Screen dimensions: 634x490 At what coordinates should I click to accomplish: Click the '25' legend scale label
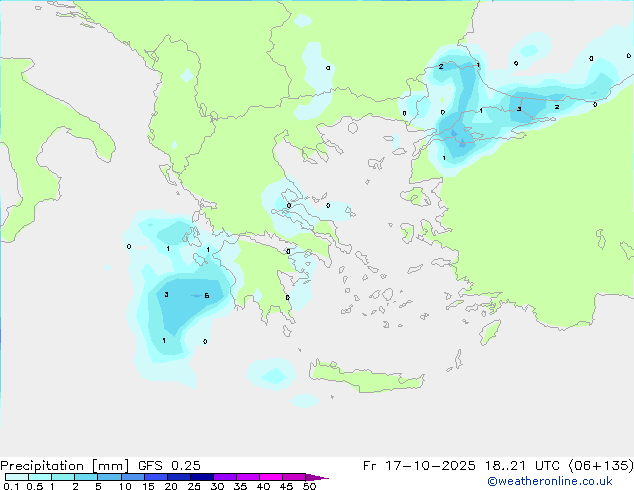tap(194, 486)
